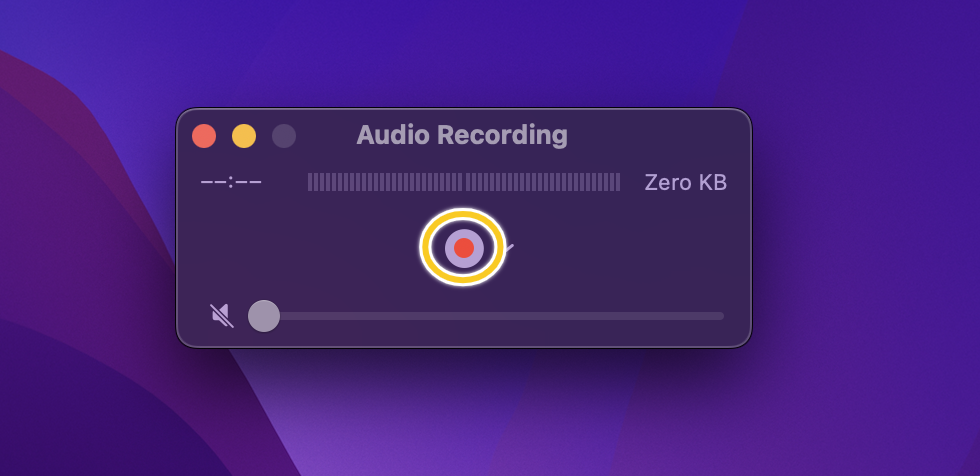This screenshot has width=980, height=476.
Task: Click the elapsed time display showing dashes
Action: coord(231,182)
